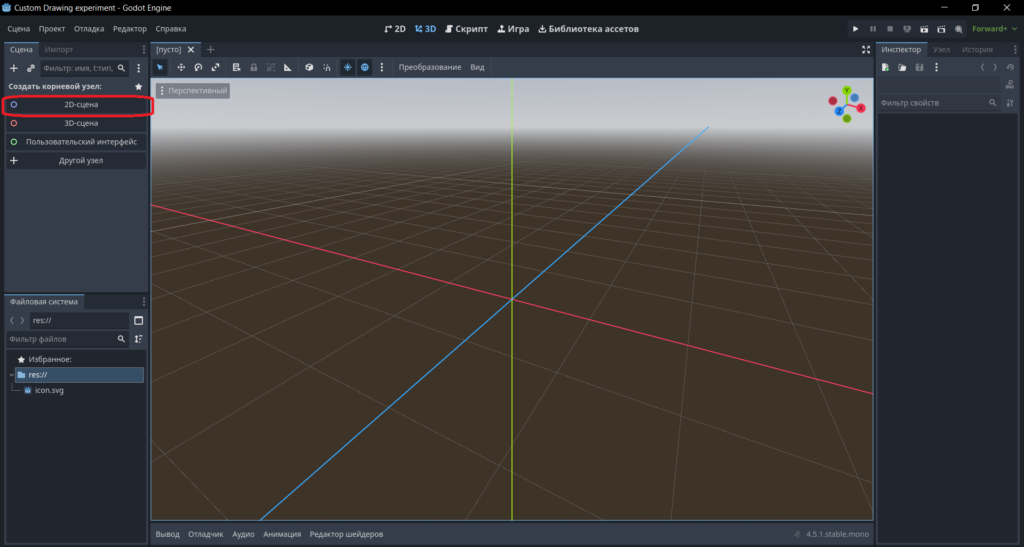1024x547 pixels.
Task: Switch to the 2D workspace
Action: pyautogui.click(x=394, y=29)
